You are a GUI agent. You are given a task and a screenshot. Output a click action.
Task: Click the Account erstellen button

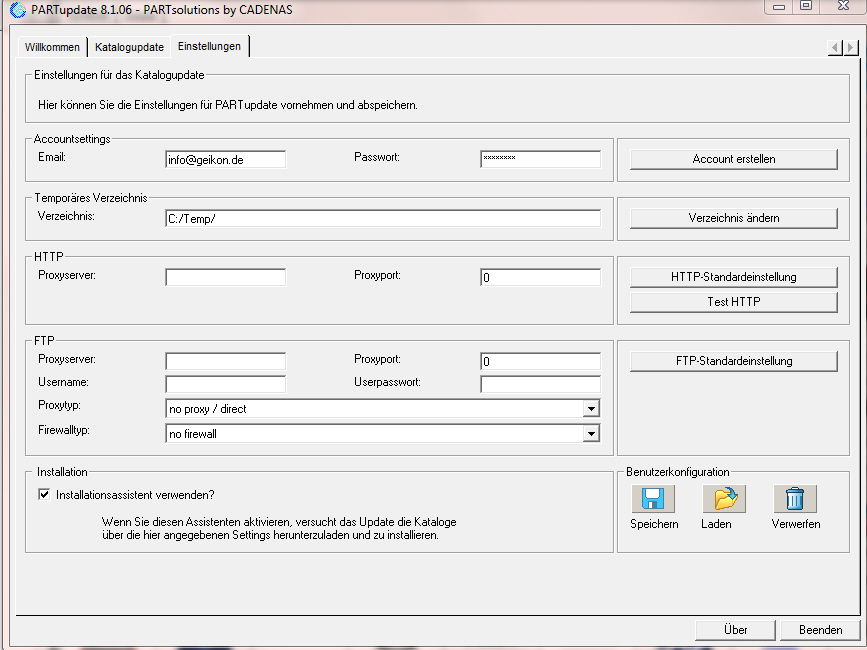734,159
